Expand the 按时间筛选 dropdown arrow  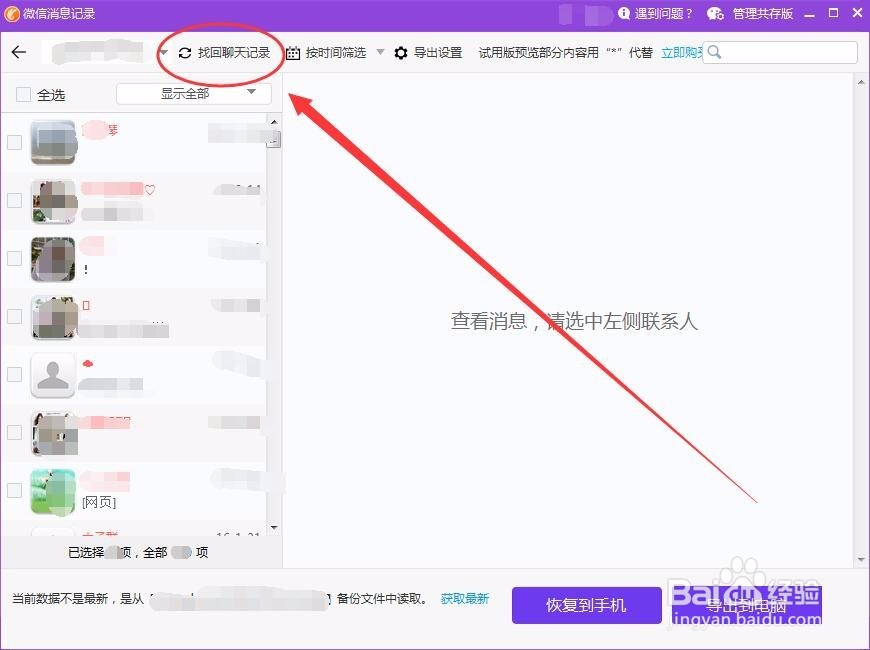pyautogui.click(x=380, y=52)
